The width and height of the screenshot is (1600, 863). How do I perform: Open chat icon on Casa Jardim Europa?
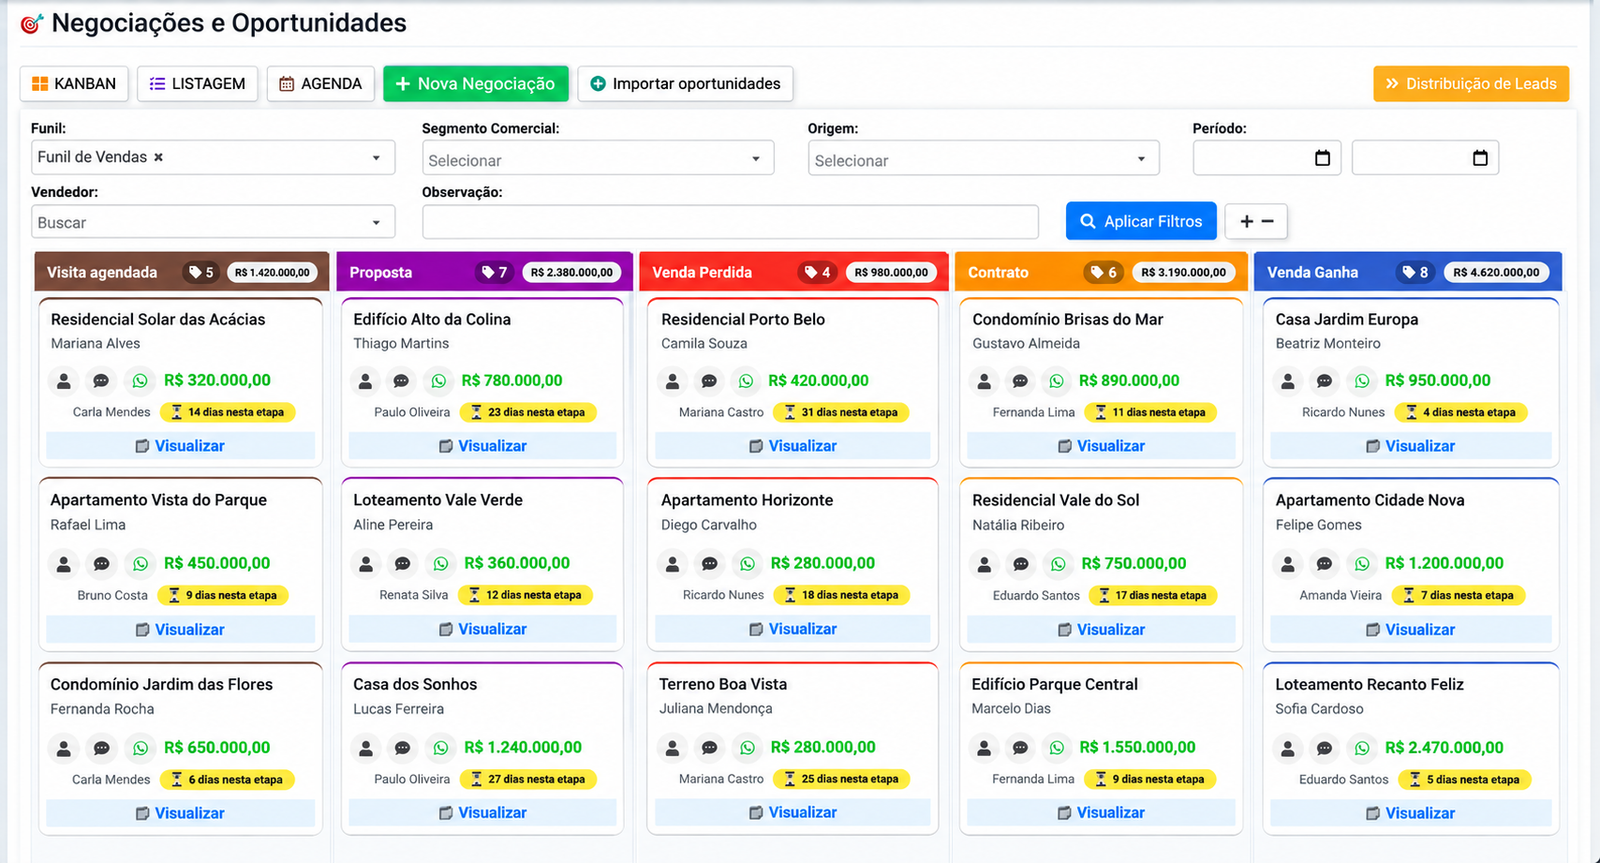[x=1324, y=381]
